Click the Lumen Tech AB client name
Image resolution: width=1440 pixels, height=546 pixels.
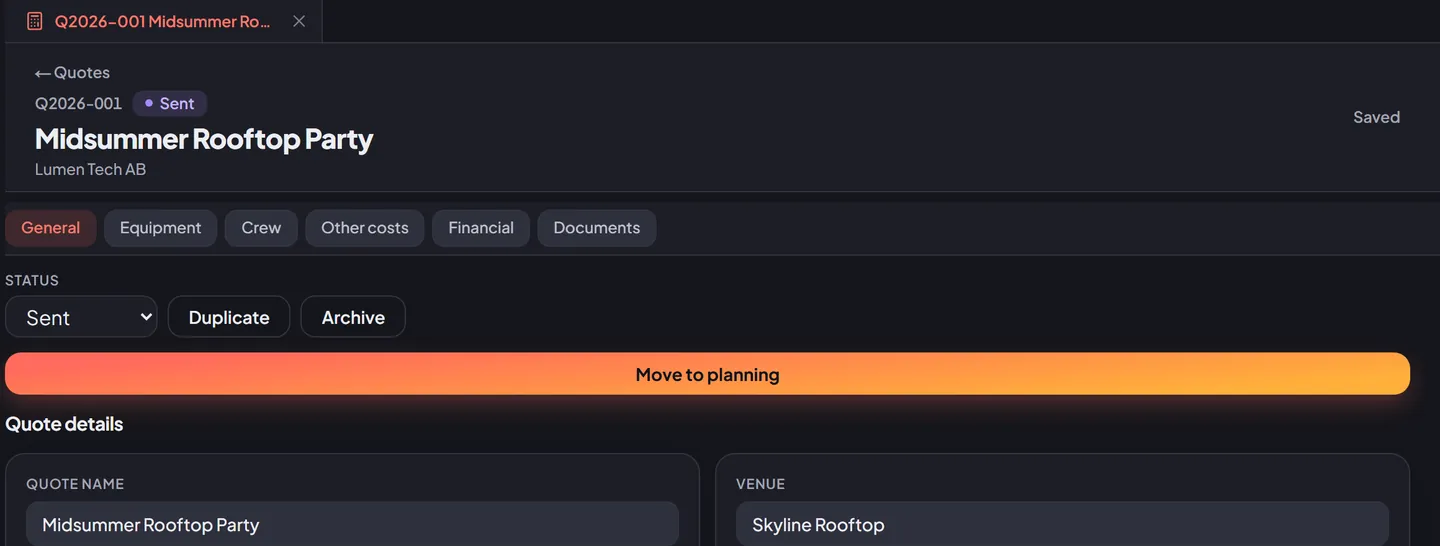click(x=90, y=169)
